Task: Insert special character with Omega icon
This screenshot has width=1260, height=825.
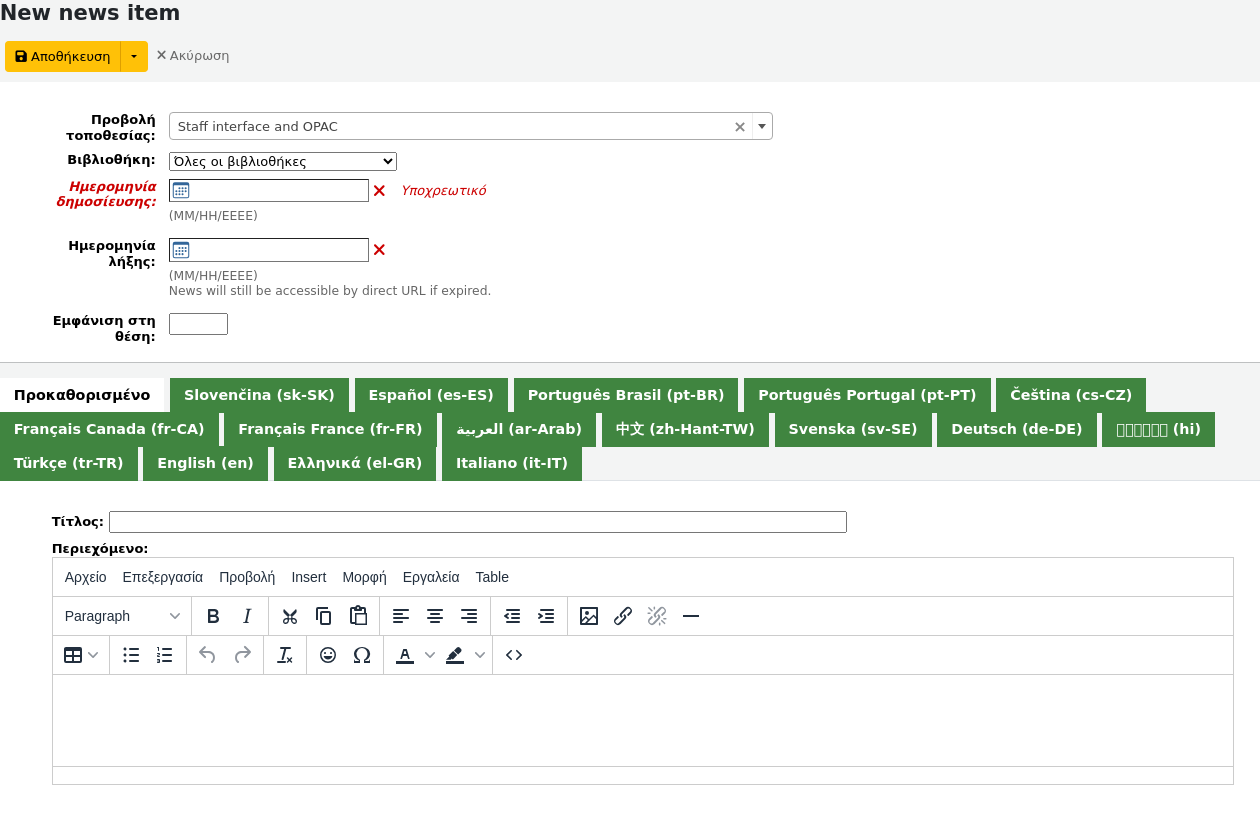Action: [x=362, y=655]
